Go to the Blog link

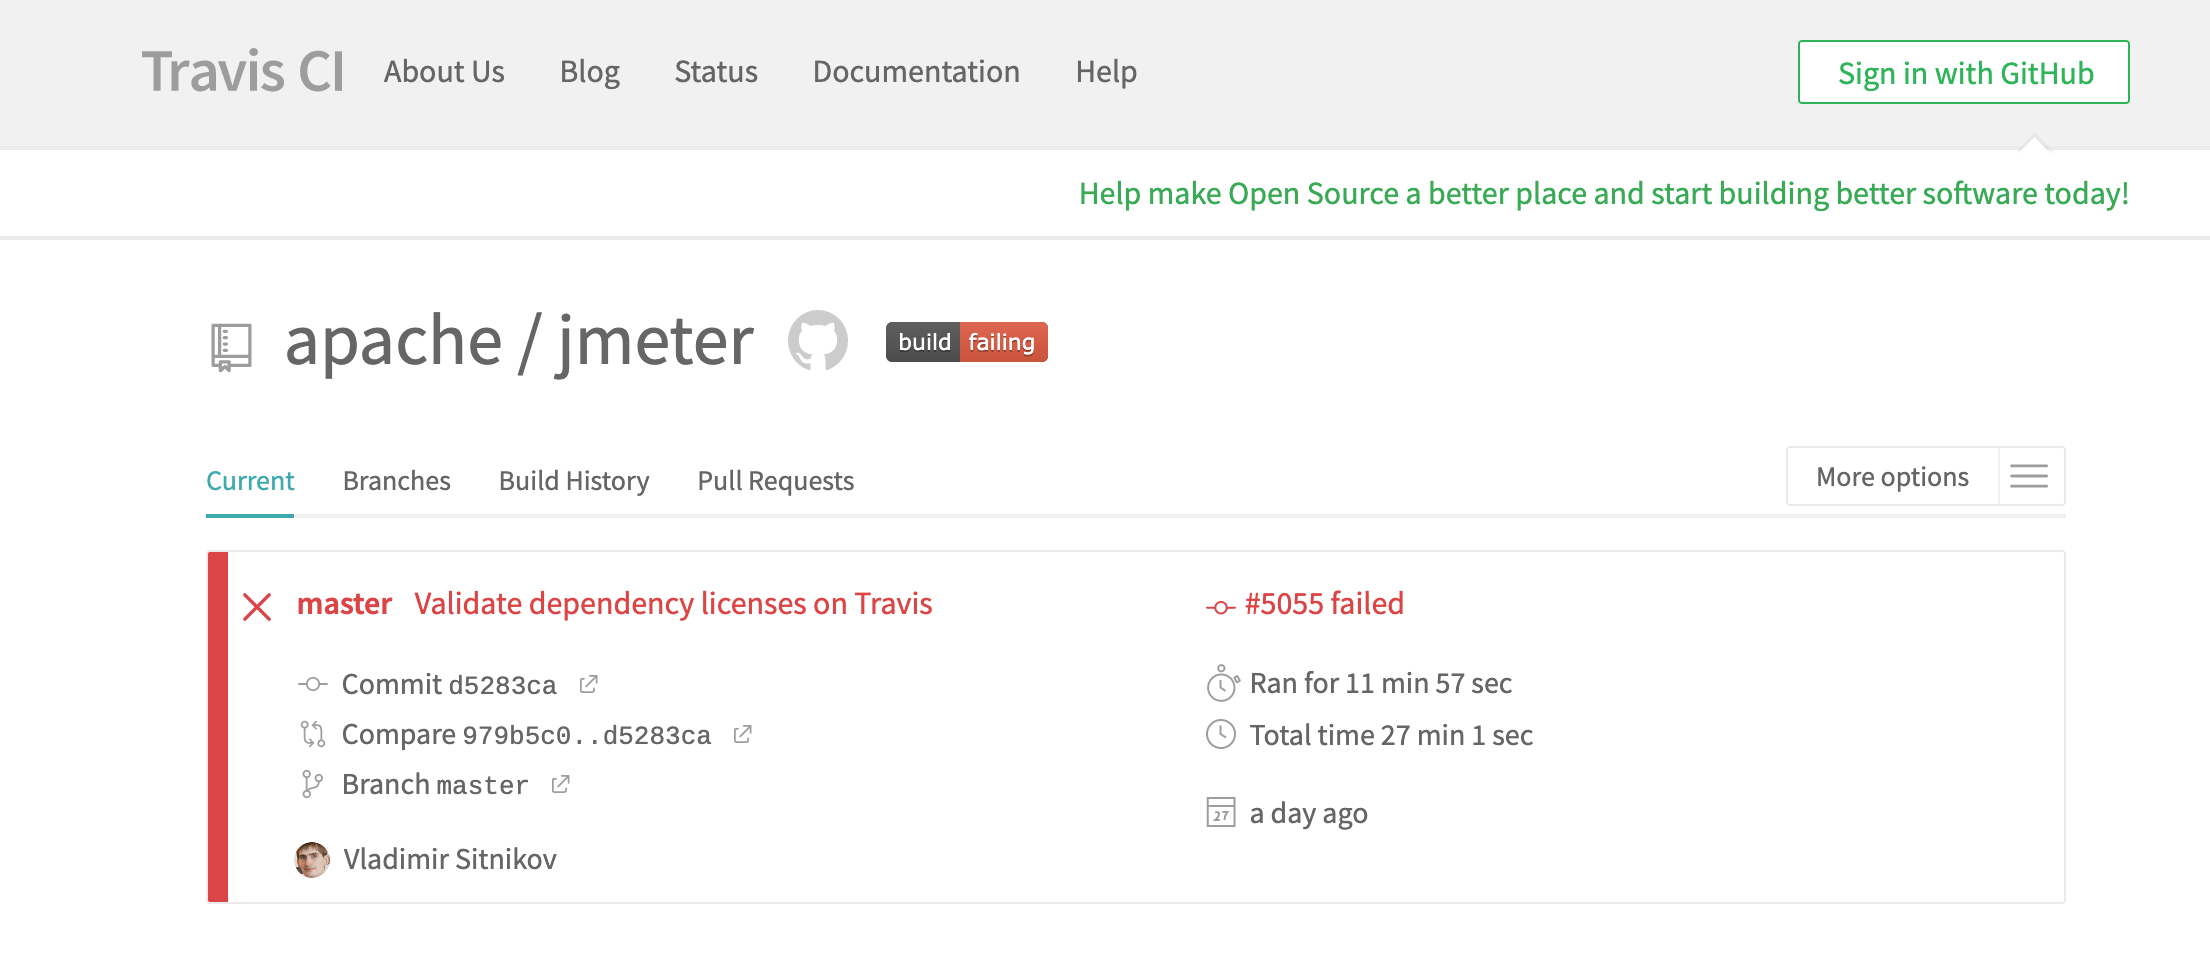(590, 72)
